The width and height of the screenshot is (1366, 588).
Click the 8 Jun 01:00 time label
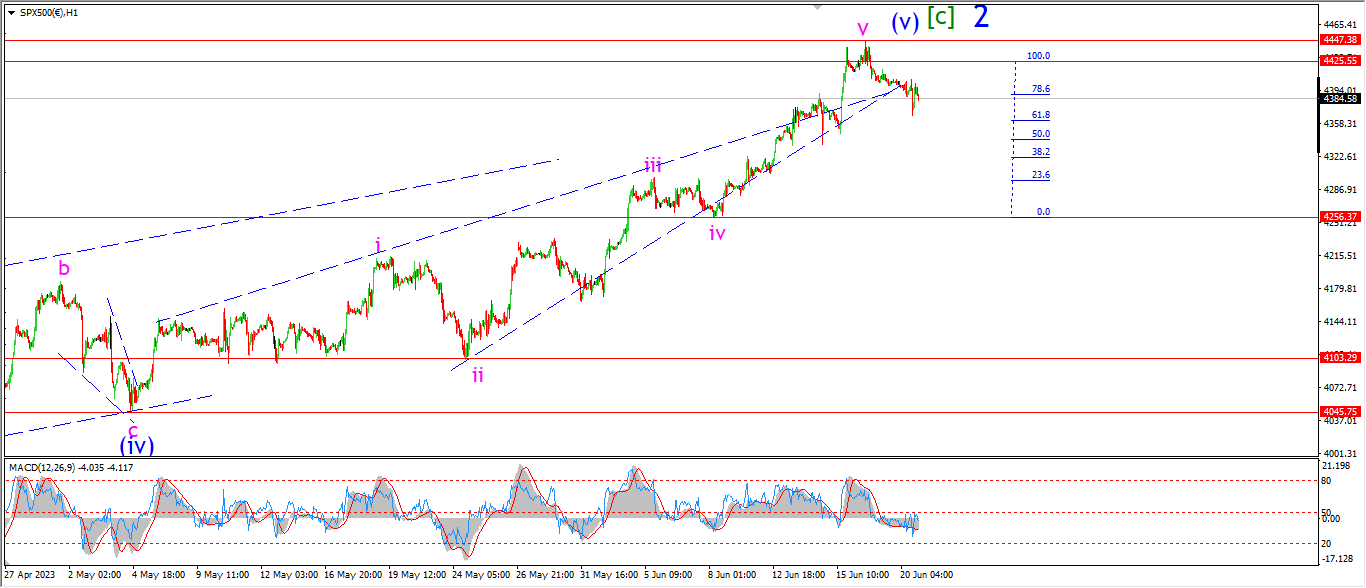[x=733, y=576]
